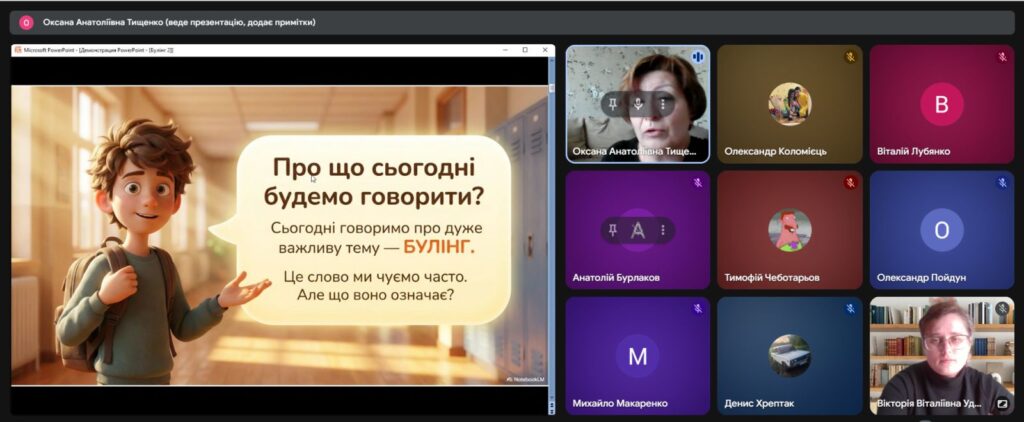Click the PowerPoint icon in shared window title

(x=18, y=50)
